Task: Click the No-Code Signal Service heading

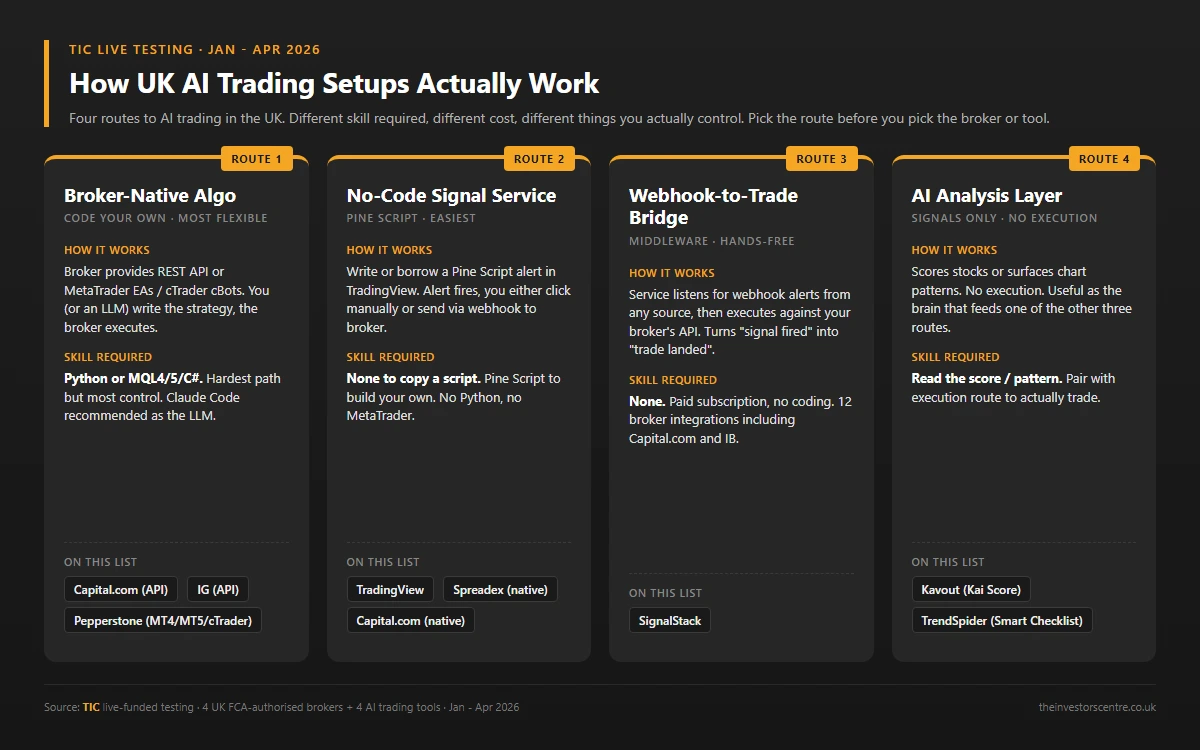Action: coord(451,196)
